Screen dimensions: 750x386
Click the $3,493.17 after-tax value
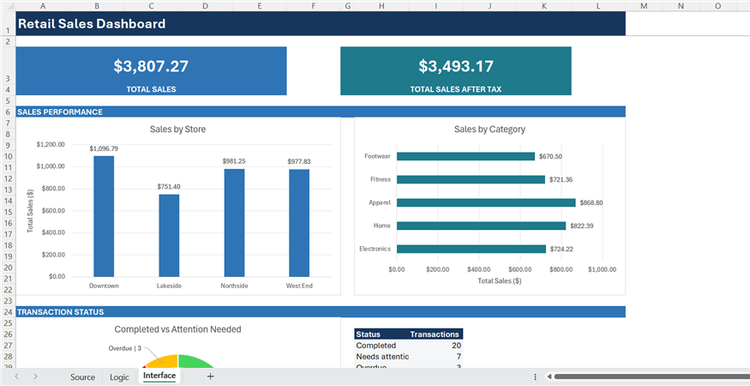click(456, 66)
